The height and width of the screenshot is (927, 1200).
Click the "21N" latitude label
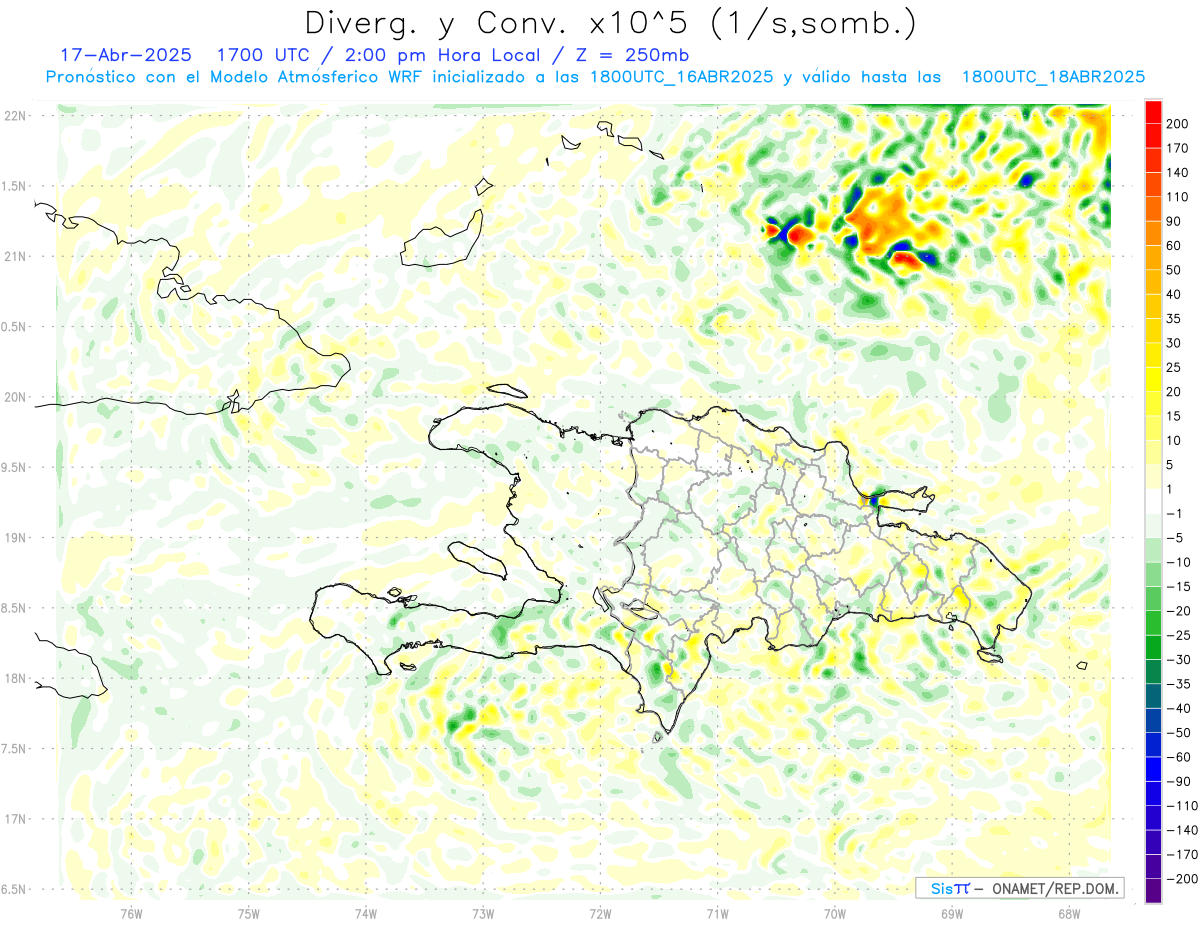point(16,256)
